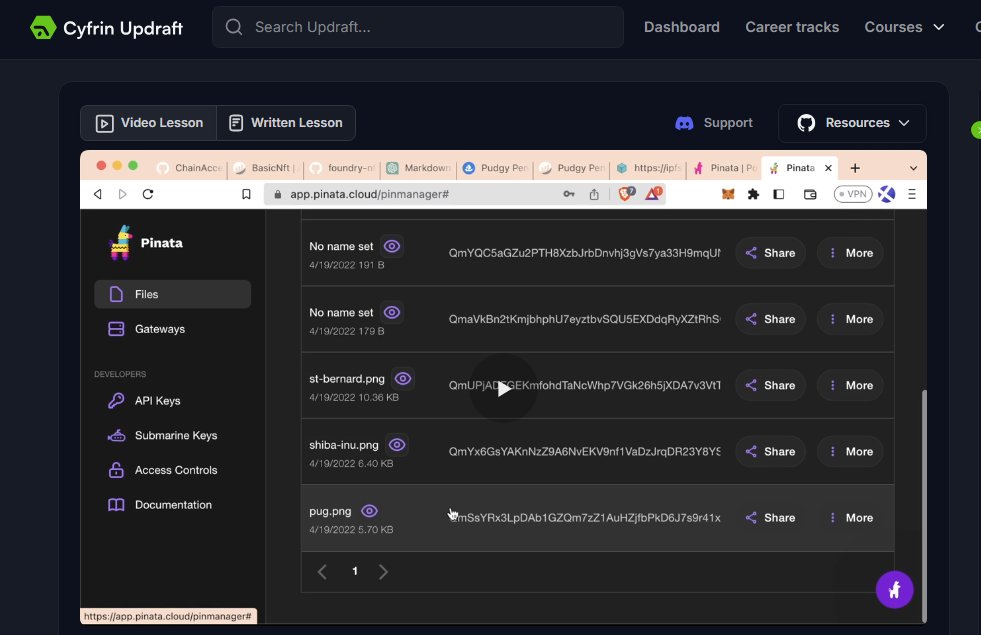Open the browser hamburger menu

[912, 194]
